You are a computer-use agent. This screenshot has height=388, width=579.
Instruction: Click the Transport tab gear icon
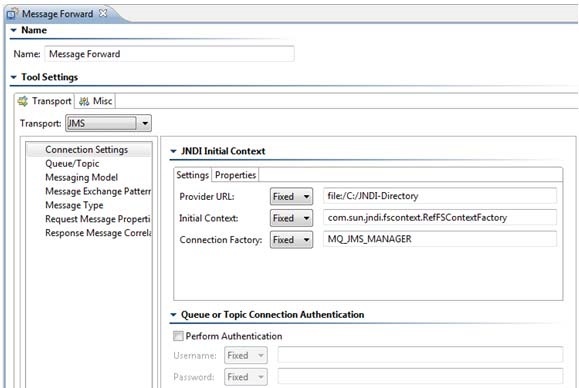[x=23, y=101]
